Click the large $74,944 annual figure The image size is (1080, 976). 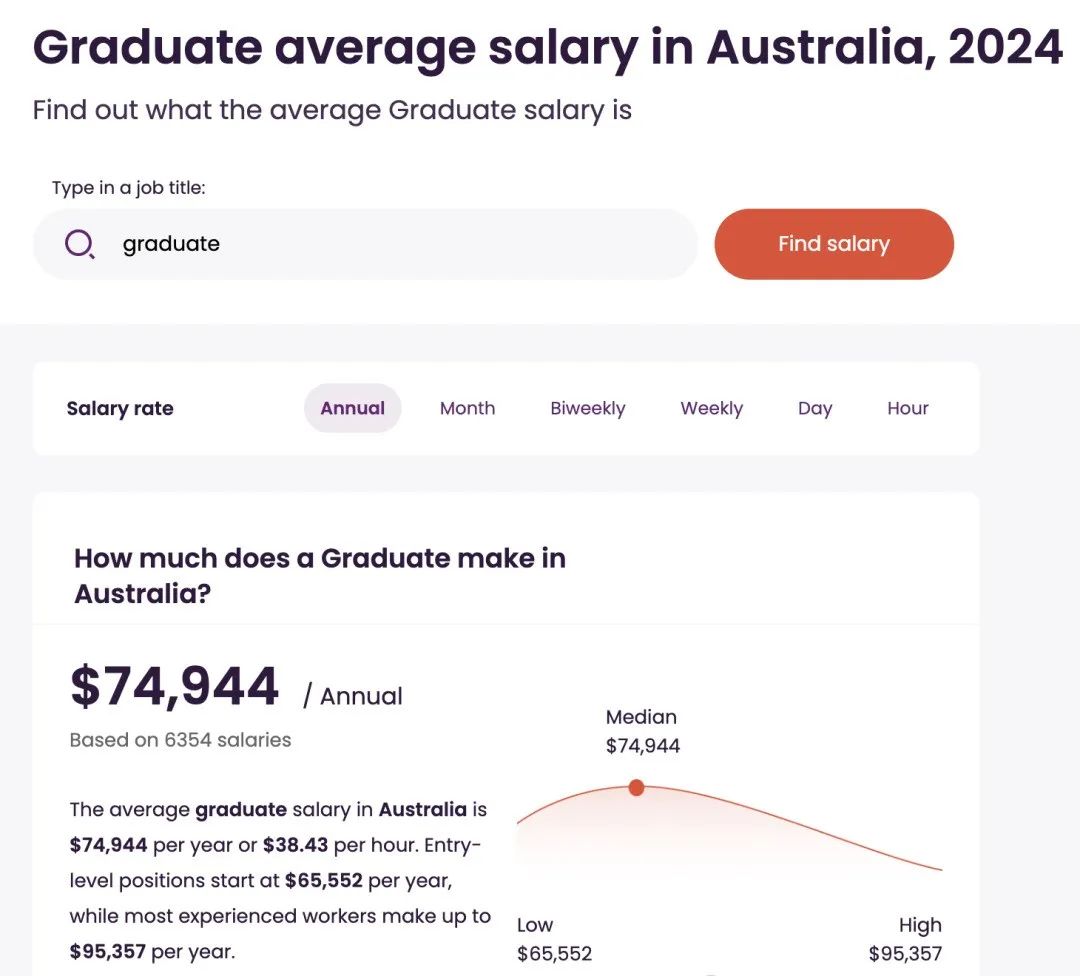(x=174, y=688)
